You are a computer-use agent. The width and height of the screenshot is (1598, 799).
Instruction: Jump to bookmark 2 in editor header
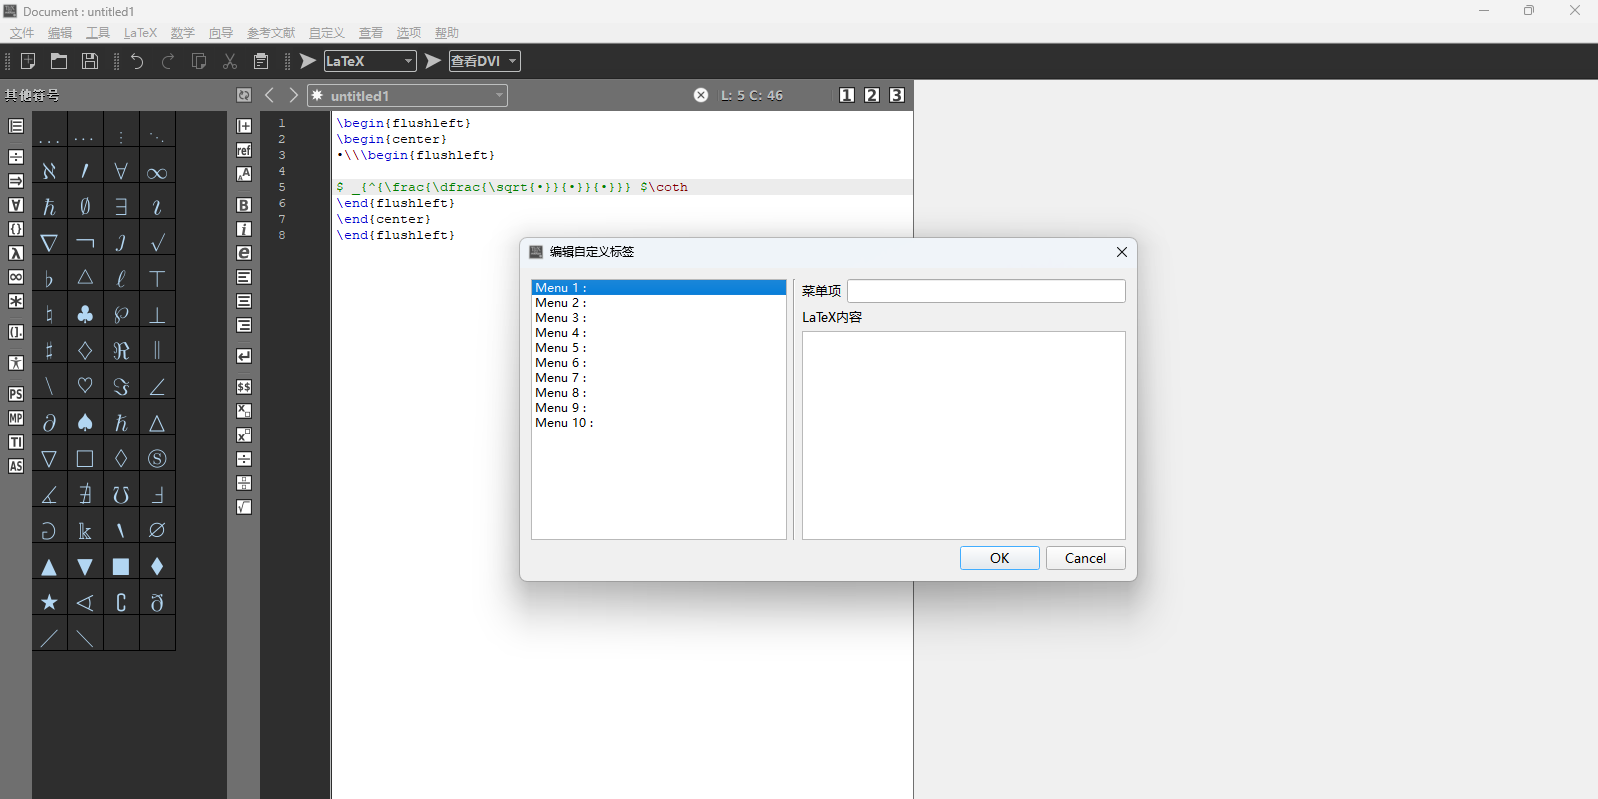[x=872, y=95]
